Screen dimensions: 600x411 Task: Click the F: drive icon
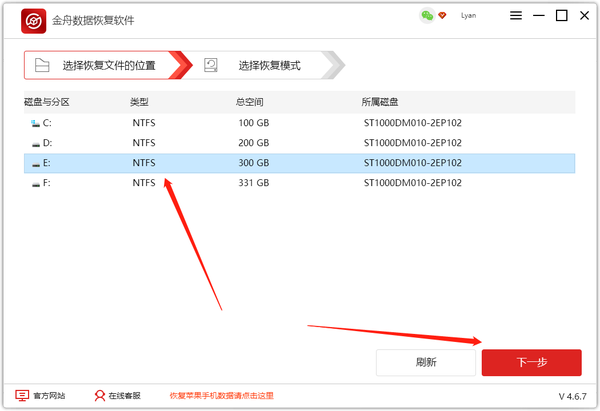[x=36, y=183]
